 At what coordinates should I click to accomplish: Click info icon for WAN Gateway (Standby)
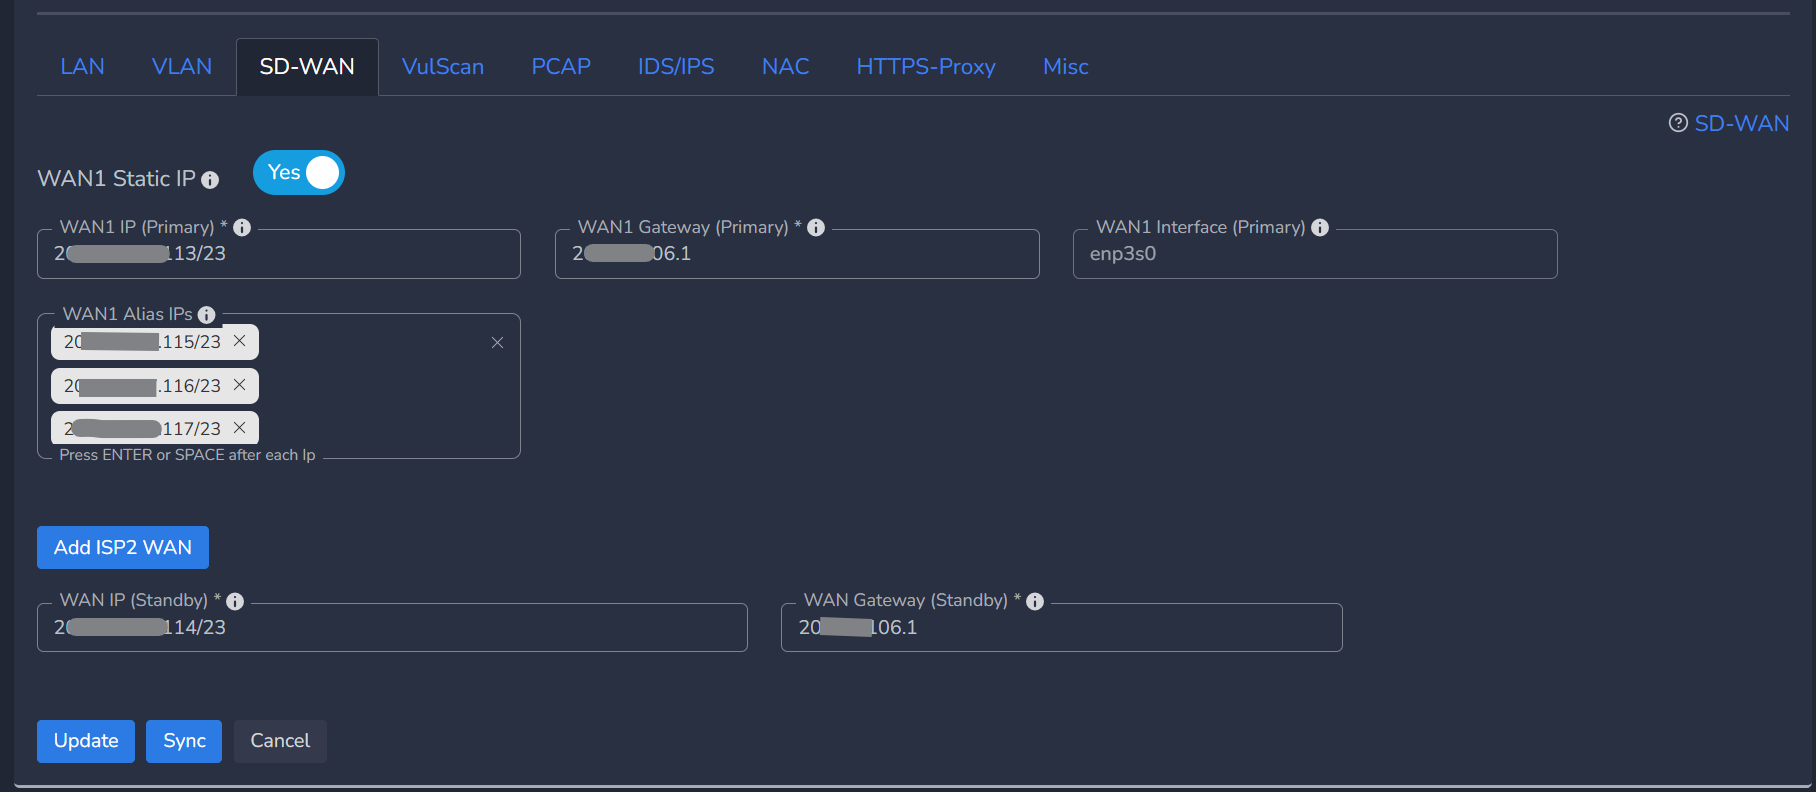tap(1035, 601)
